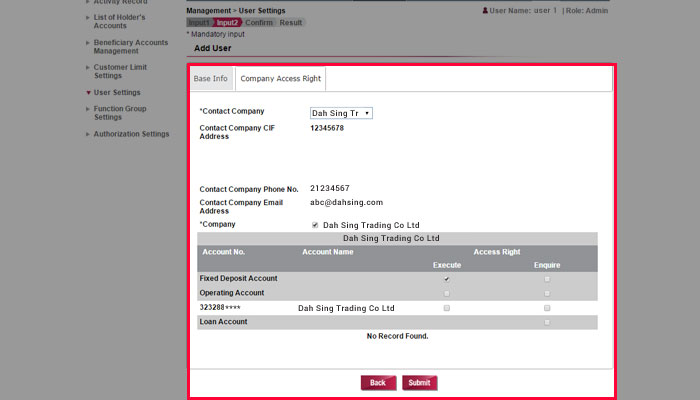The width and height of the screenshot is (700, 400).
Task: Click the Submit button
Action: [419, 383]
